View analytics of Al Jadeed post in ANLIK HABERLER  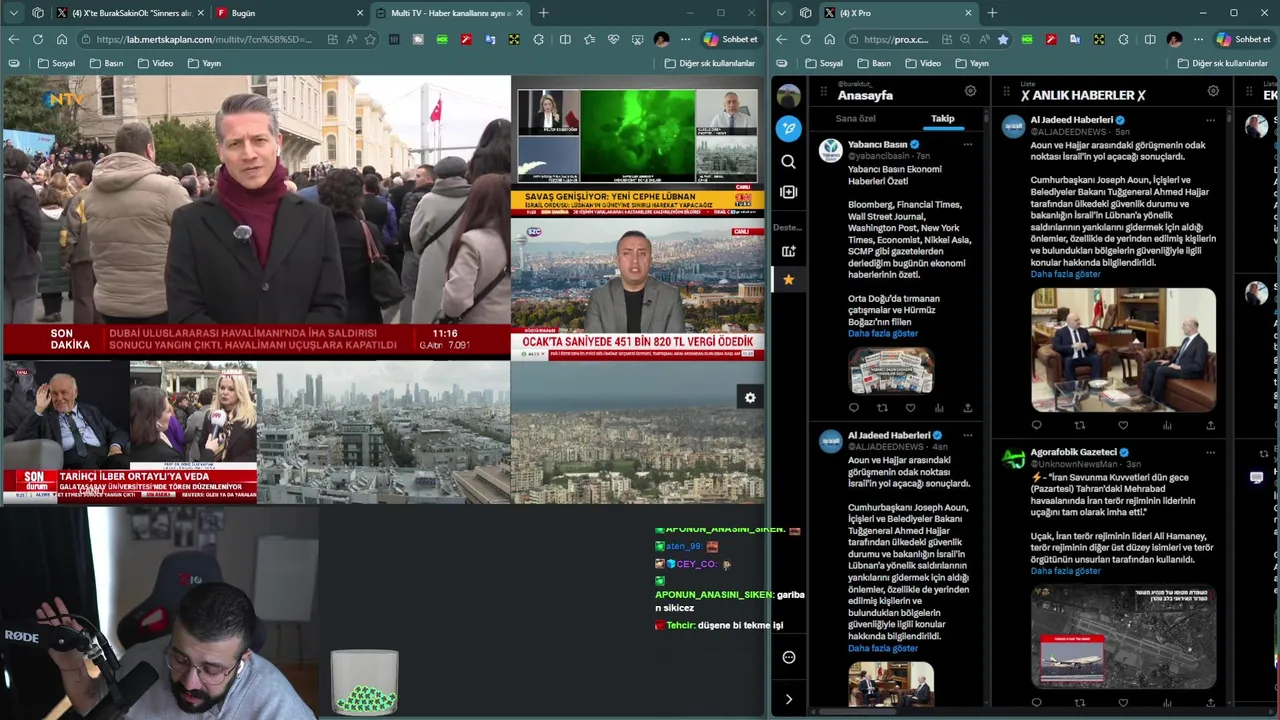pyautogui.click(x=1167, y=425)
